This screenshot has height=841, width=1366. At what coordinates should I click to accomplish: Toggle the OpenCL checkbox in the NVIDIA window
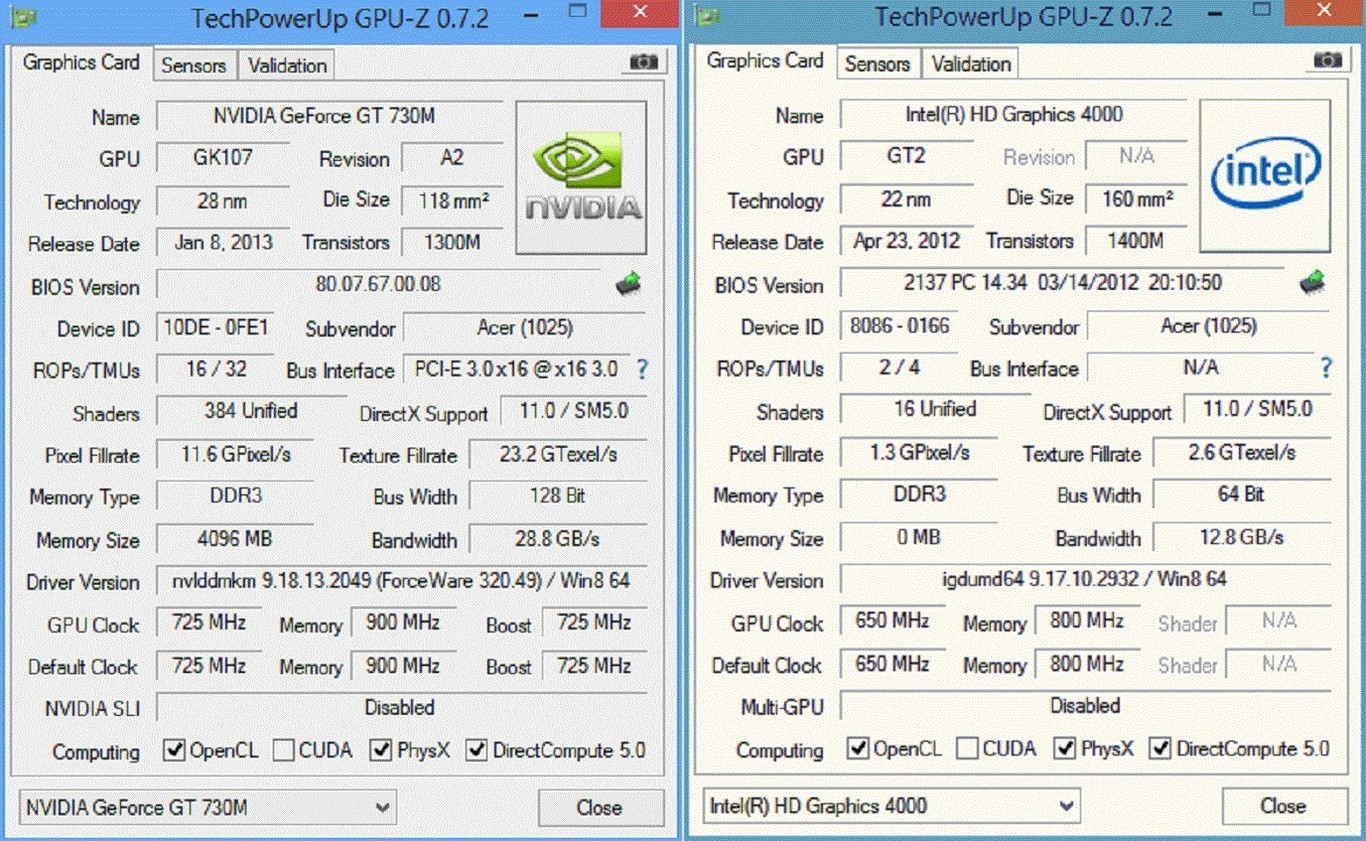175,750
